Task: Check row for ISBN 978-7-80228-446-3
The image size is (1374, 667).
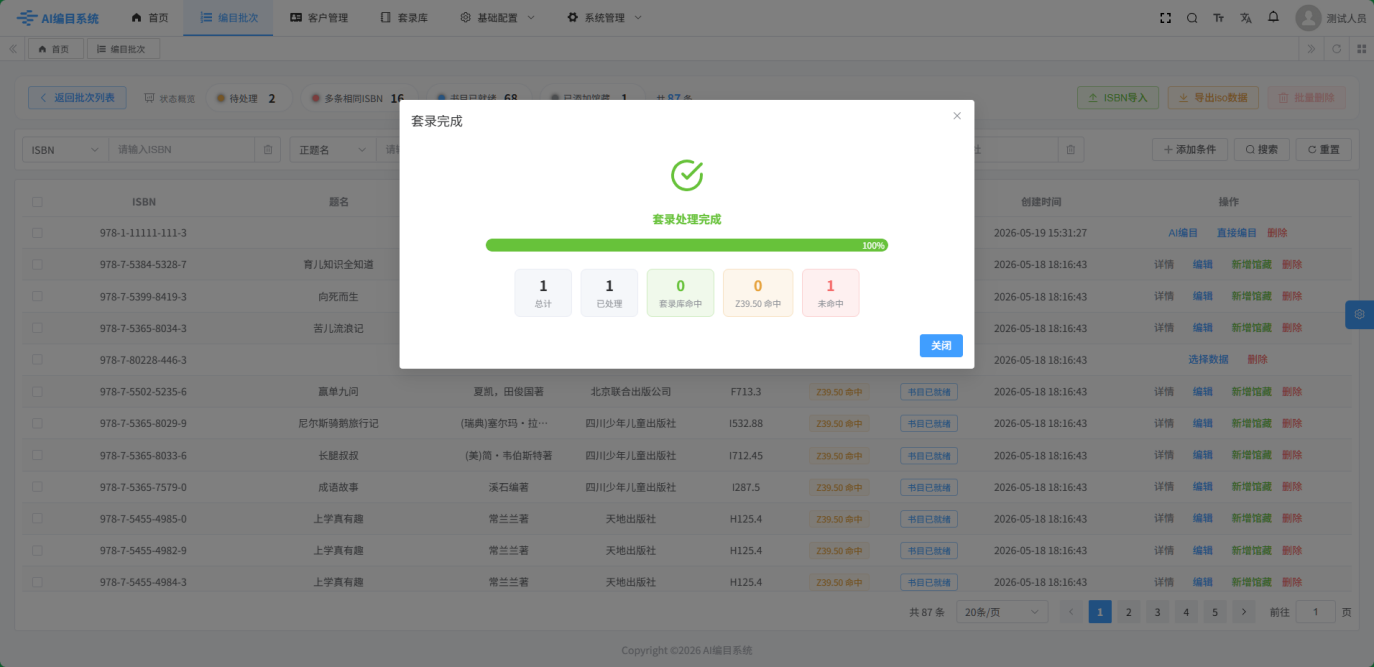Action: tap(37, 360)
